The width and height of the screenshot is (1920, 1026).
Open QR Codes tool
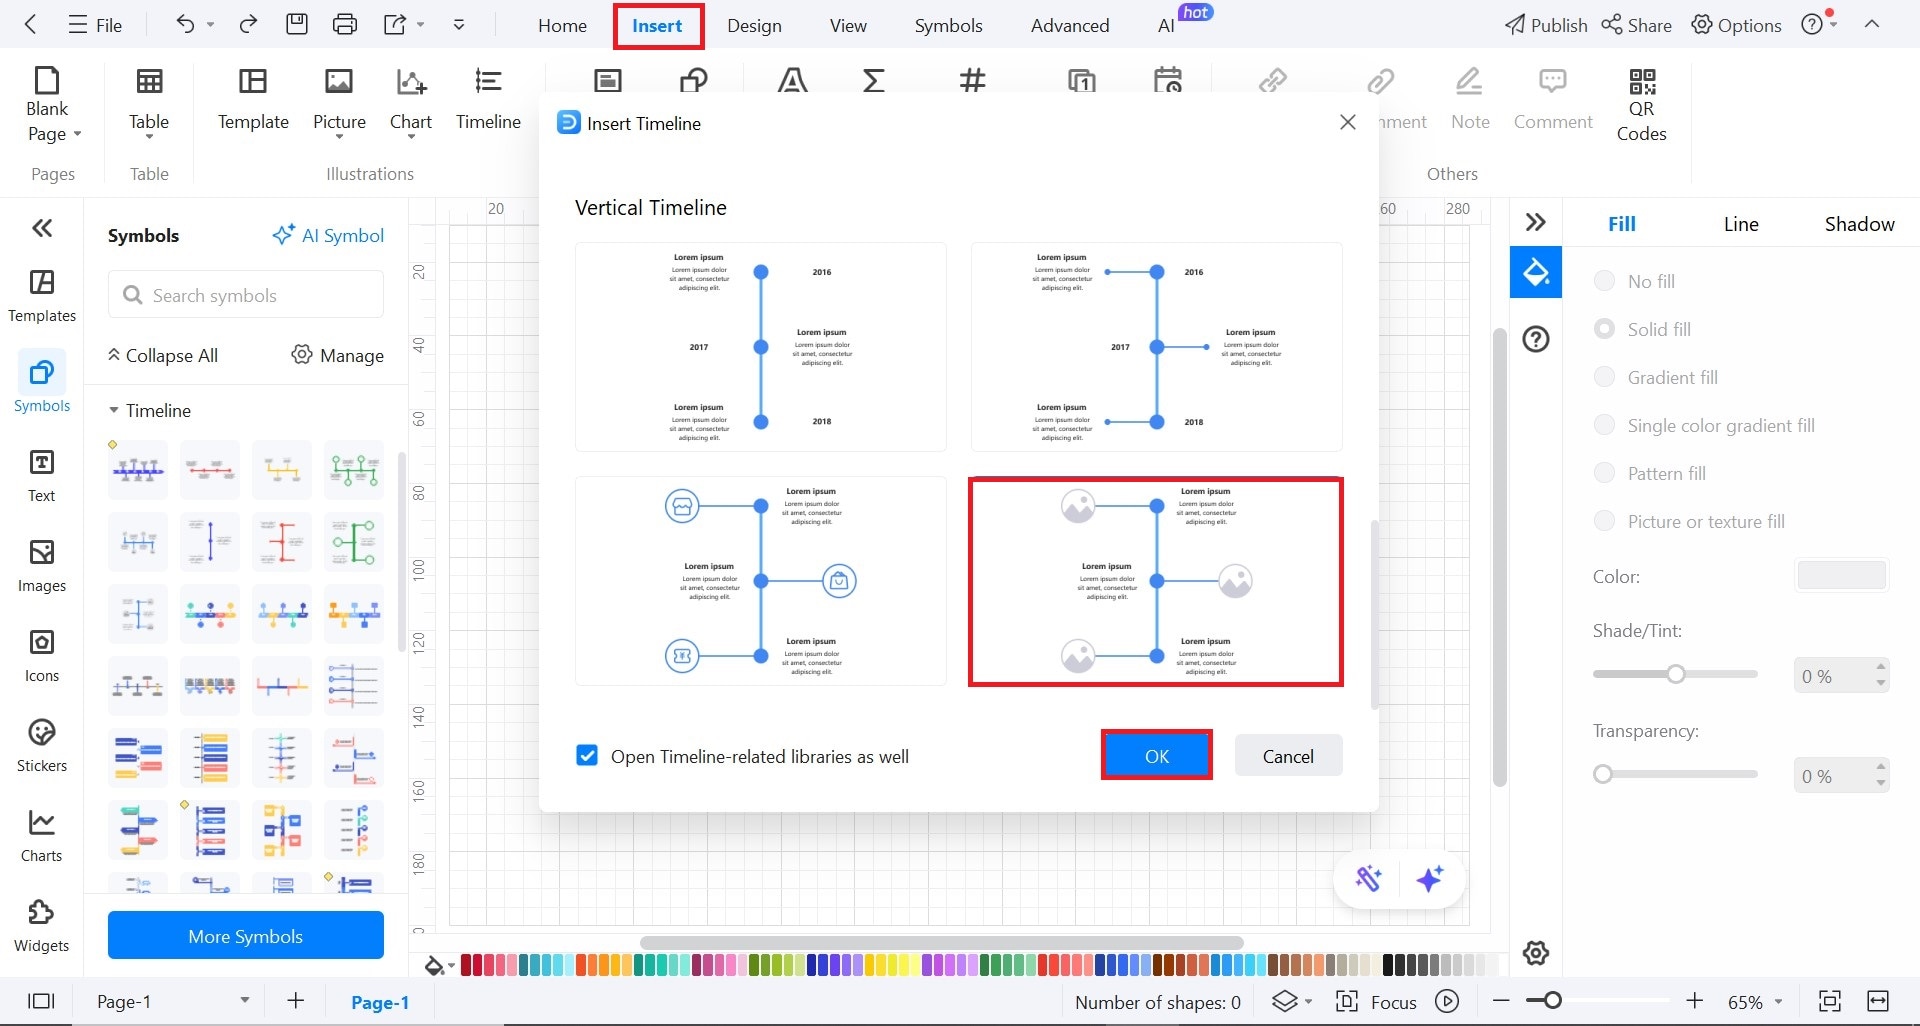(1642, 105)
